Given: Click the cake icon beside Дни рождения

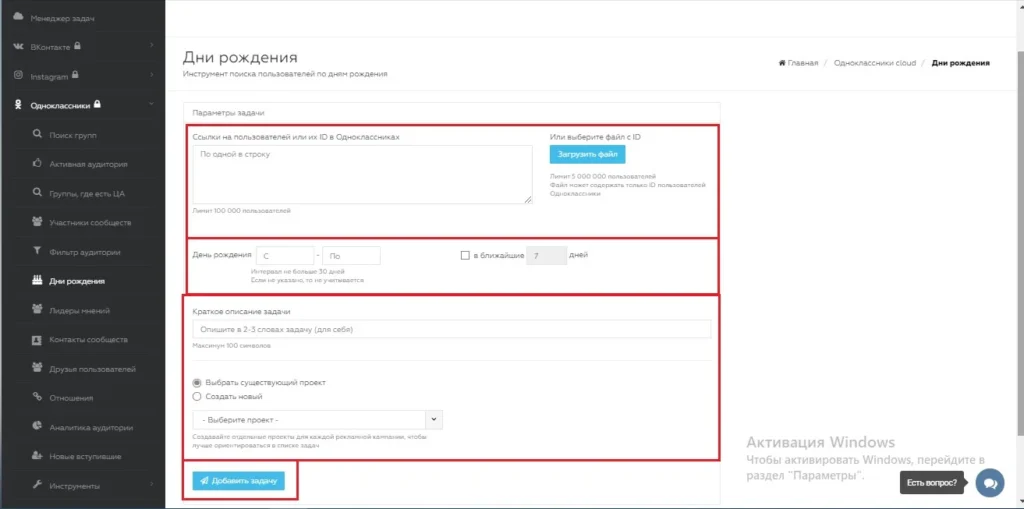Looking at the screenshot, I should click(37, 281).
